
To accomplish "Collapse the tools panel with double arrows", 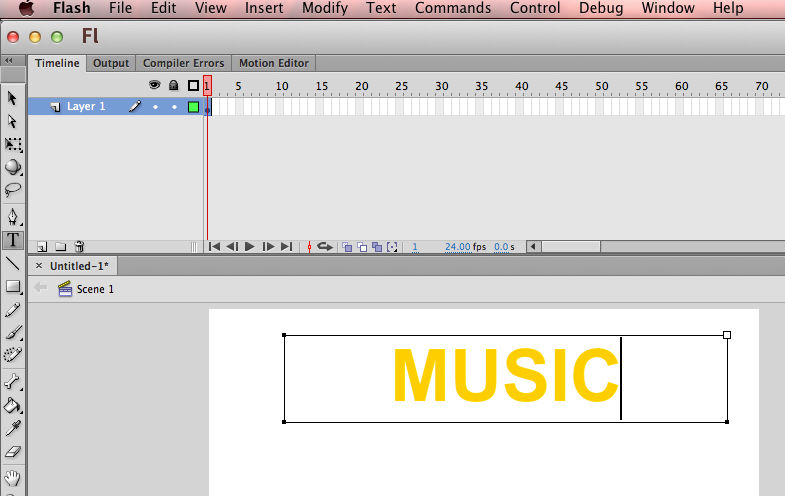I will coord(9,61).
